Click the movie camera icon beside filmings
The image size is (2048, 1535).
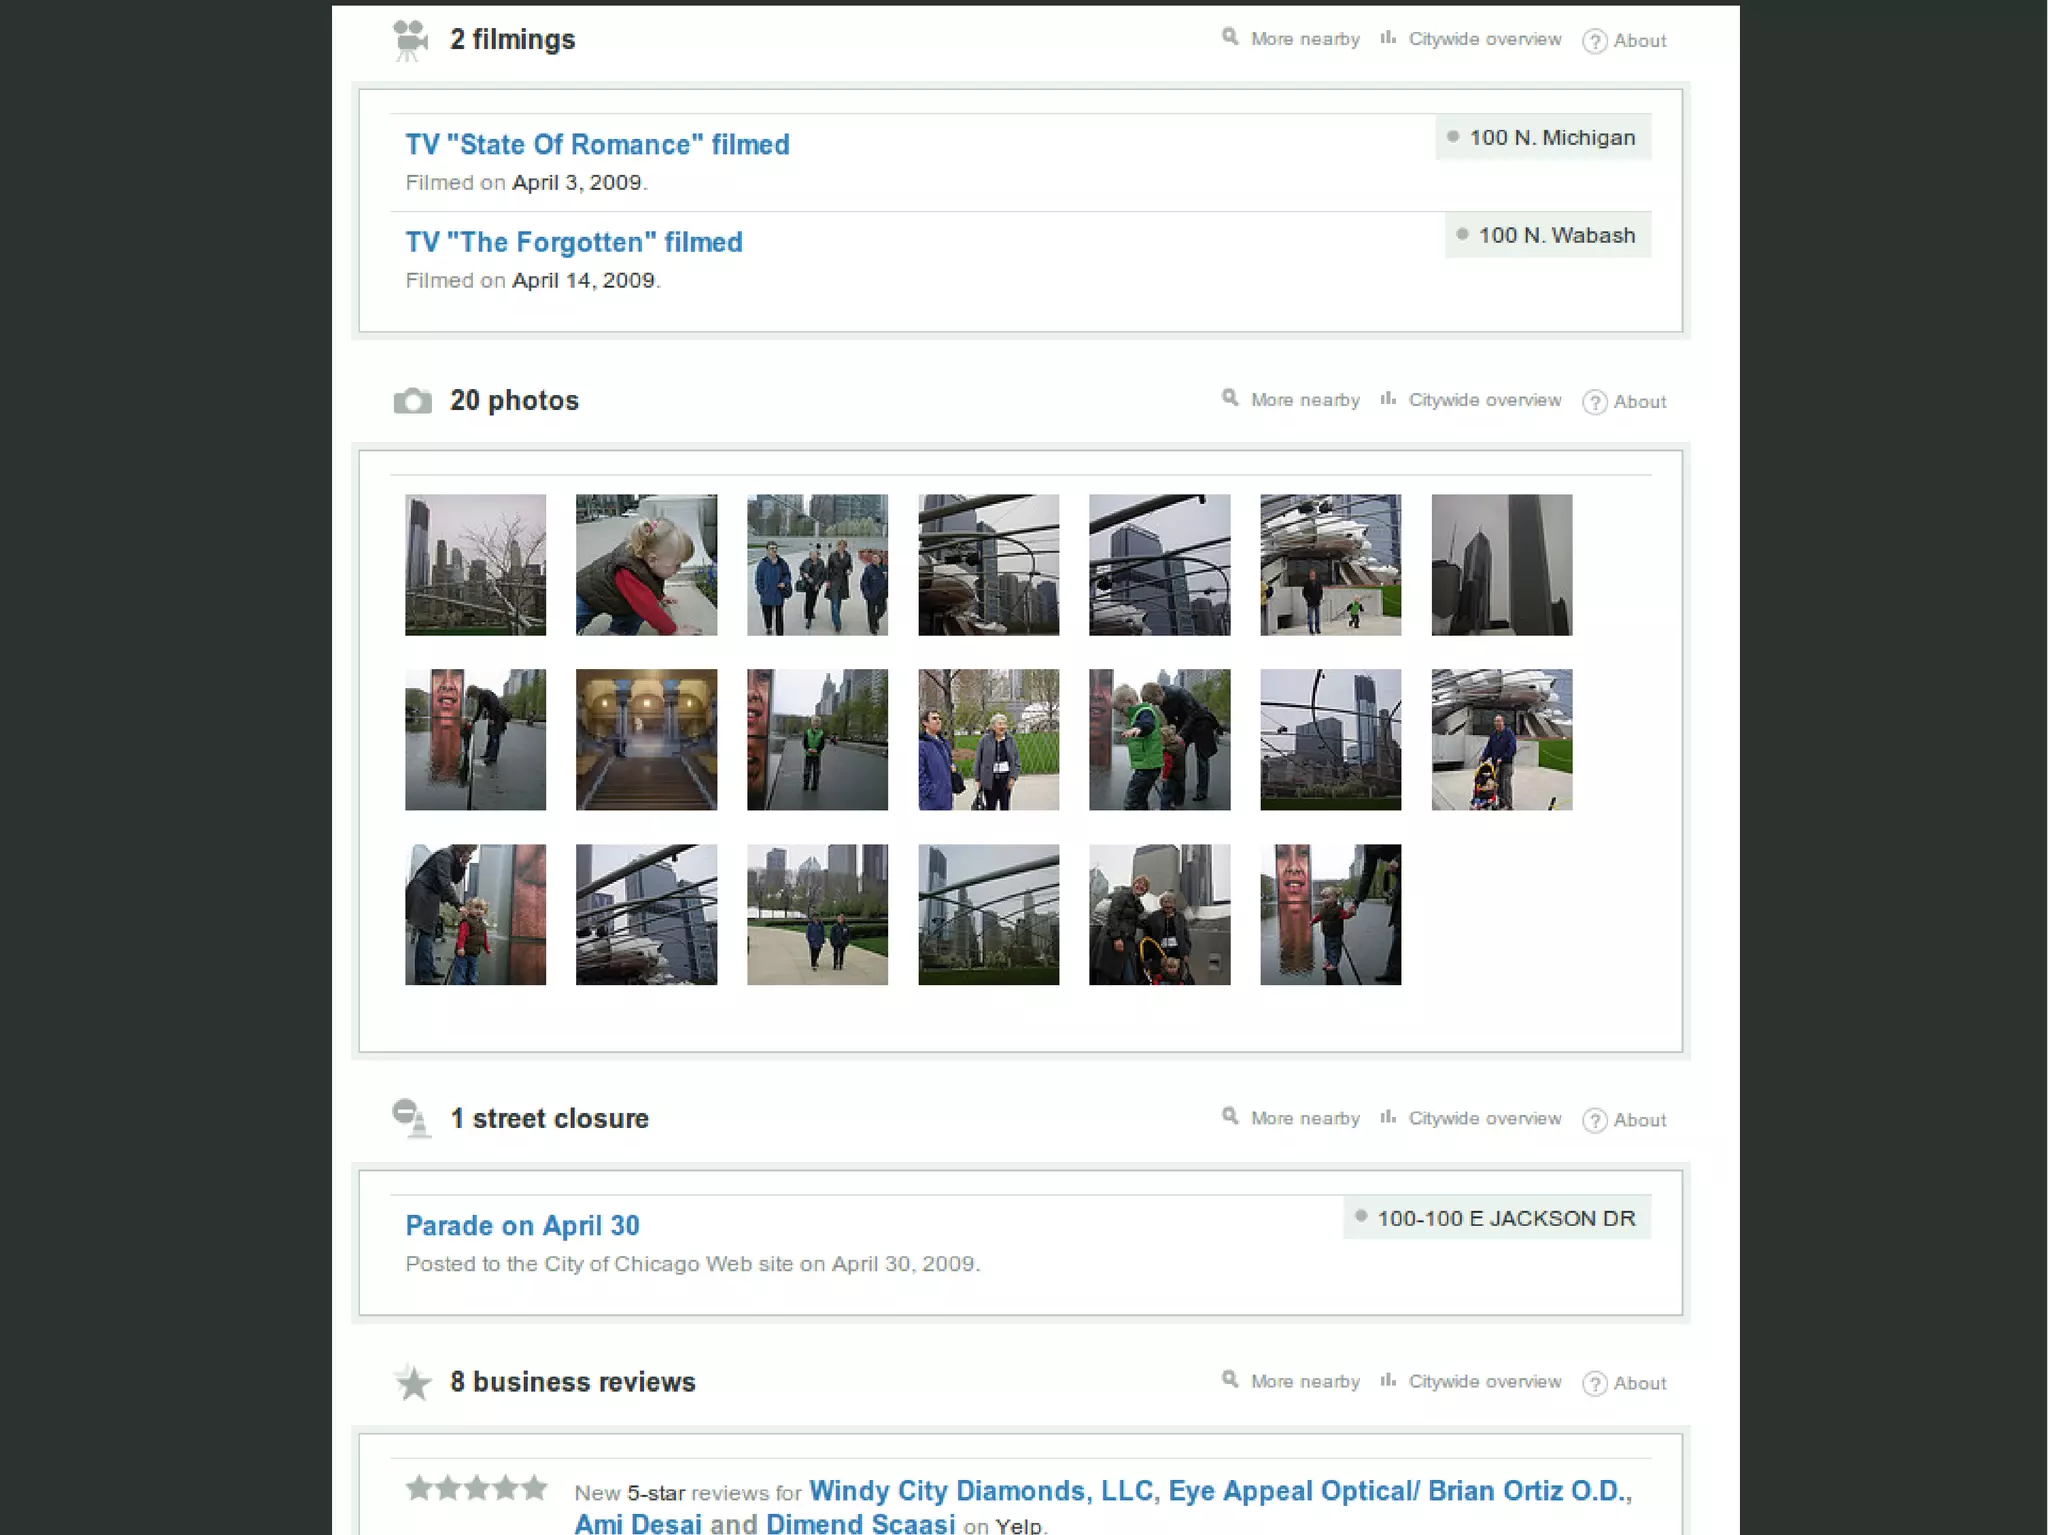[410, 40]
